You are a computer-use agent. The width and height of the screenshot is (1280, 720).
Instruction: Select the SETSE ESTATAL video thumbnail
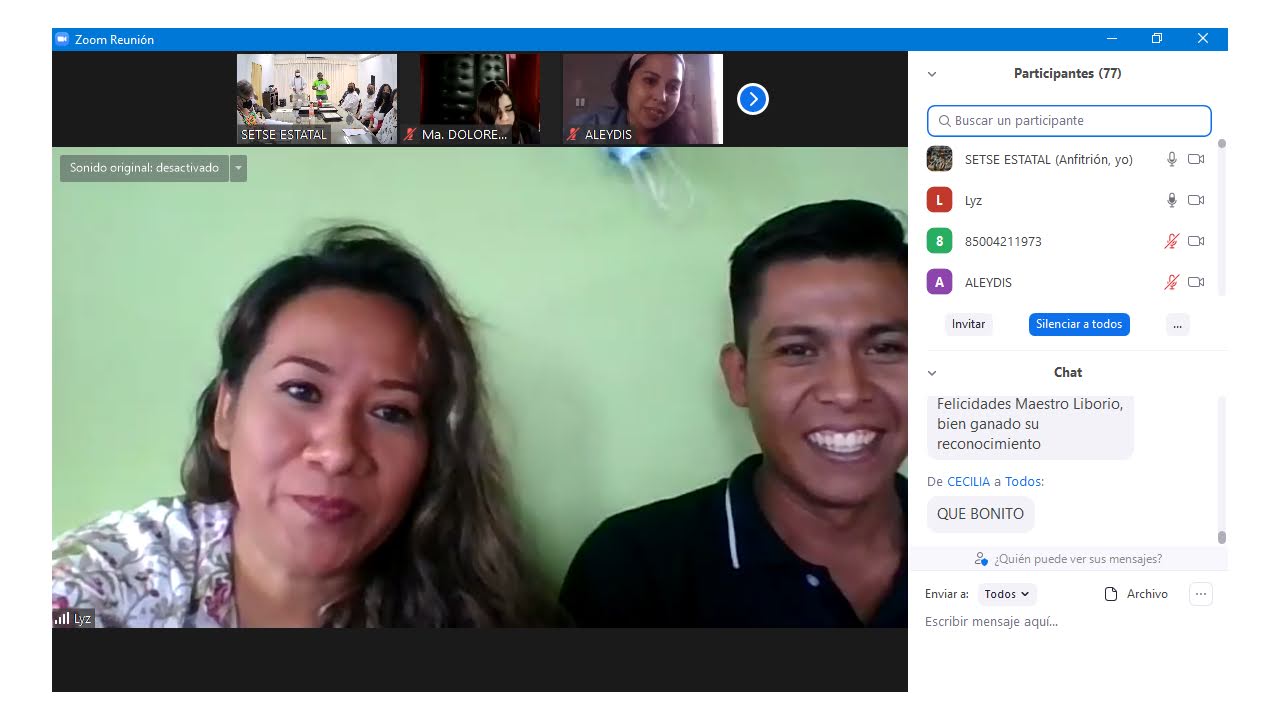click(317, 99)
